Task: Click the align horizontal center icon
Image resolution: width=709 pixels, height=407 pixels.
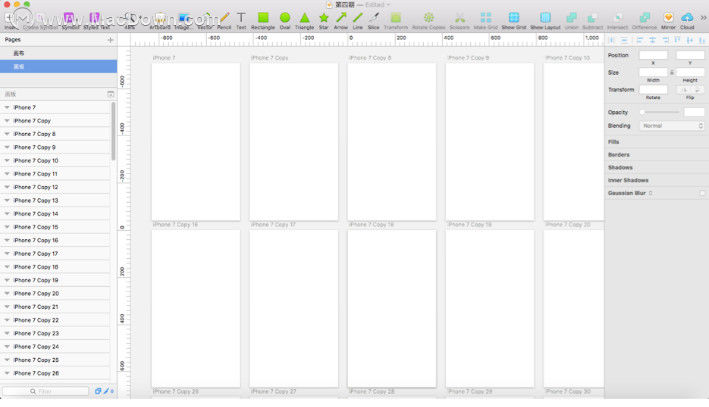Action: pyautogui.click(x=652, y=40)
